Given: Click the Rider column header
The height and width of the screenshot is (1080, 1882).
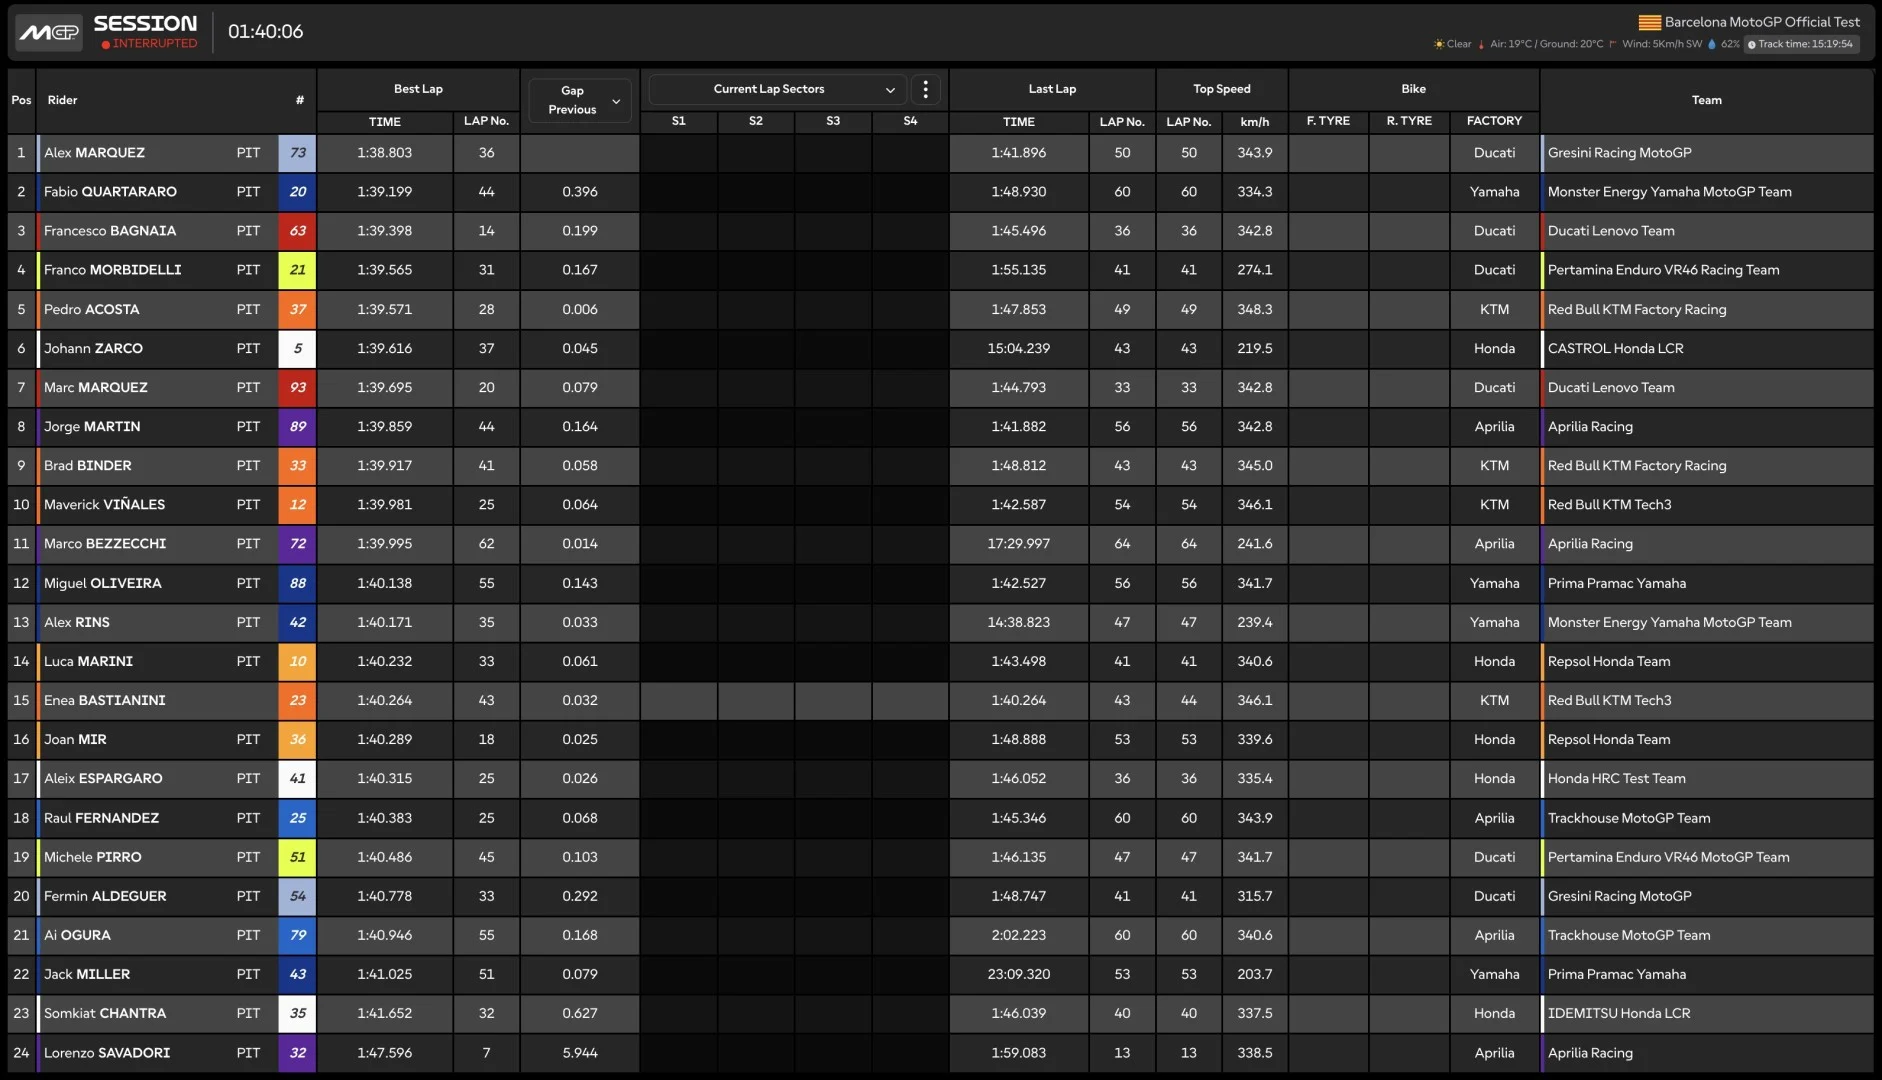Looking at the screenshot, I should click(x=62, y=100).
